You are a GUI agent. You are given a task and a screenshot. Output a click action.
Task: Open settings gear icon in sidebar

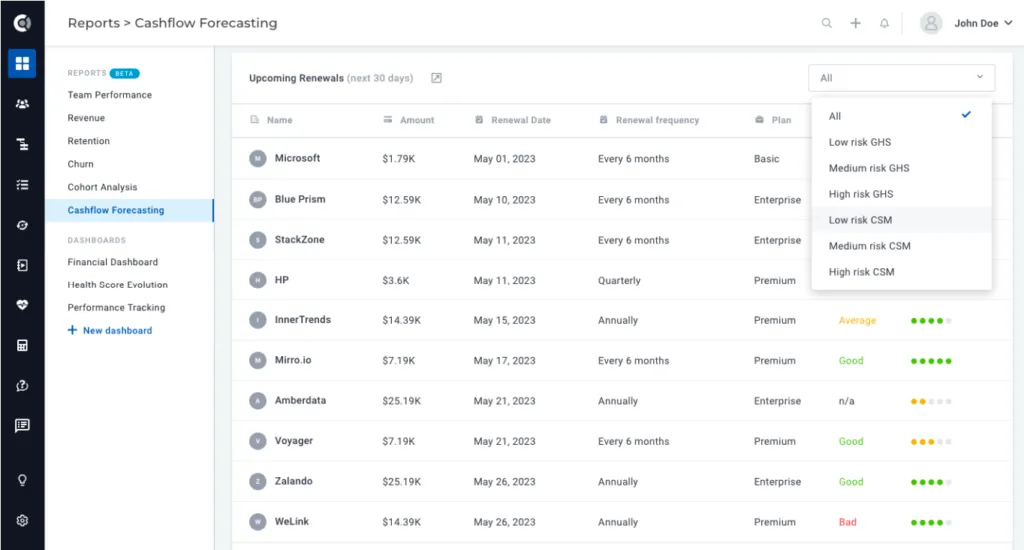(x=22, y=521)
